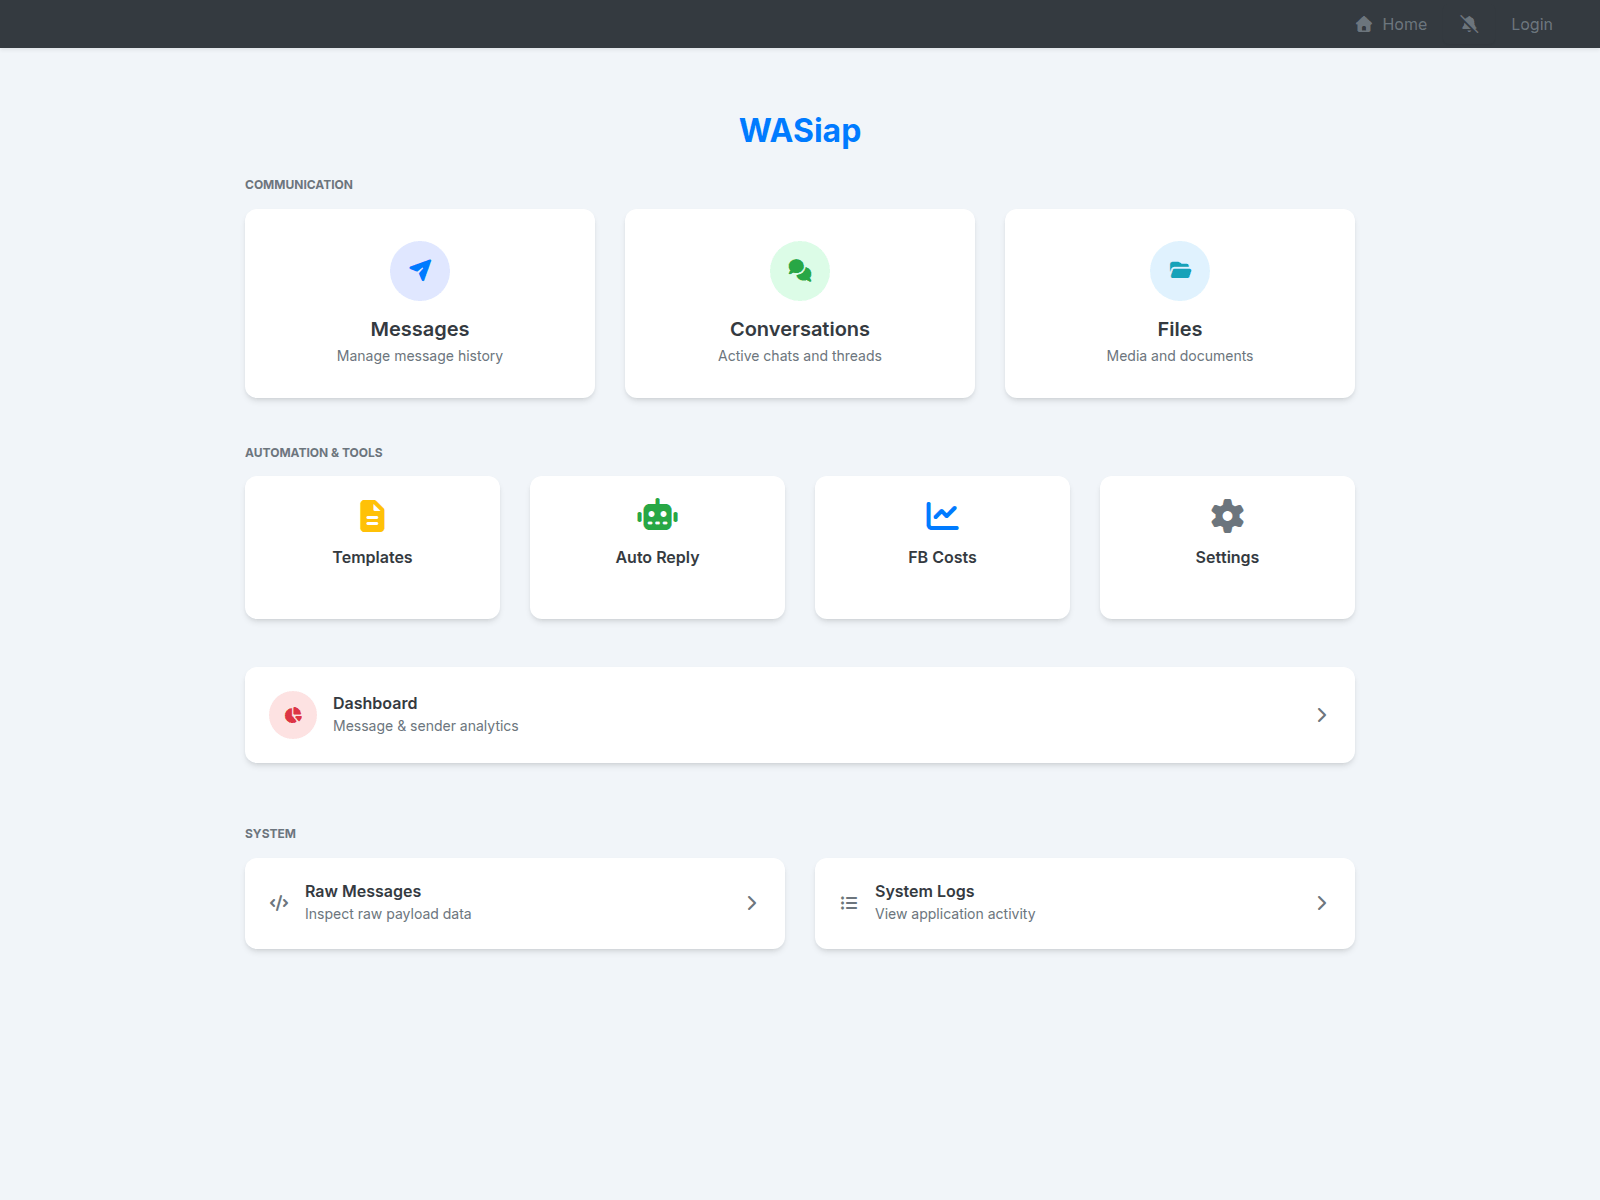Click the FB Costs line chart icon

coord(942,516)
